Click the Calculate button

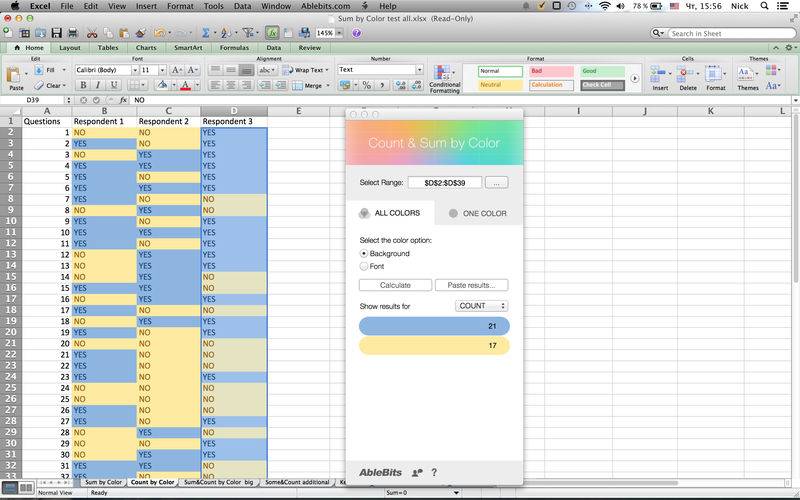pos(395,285)
